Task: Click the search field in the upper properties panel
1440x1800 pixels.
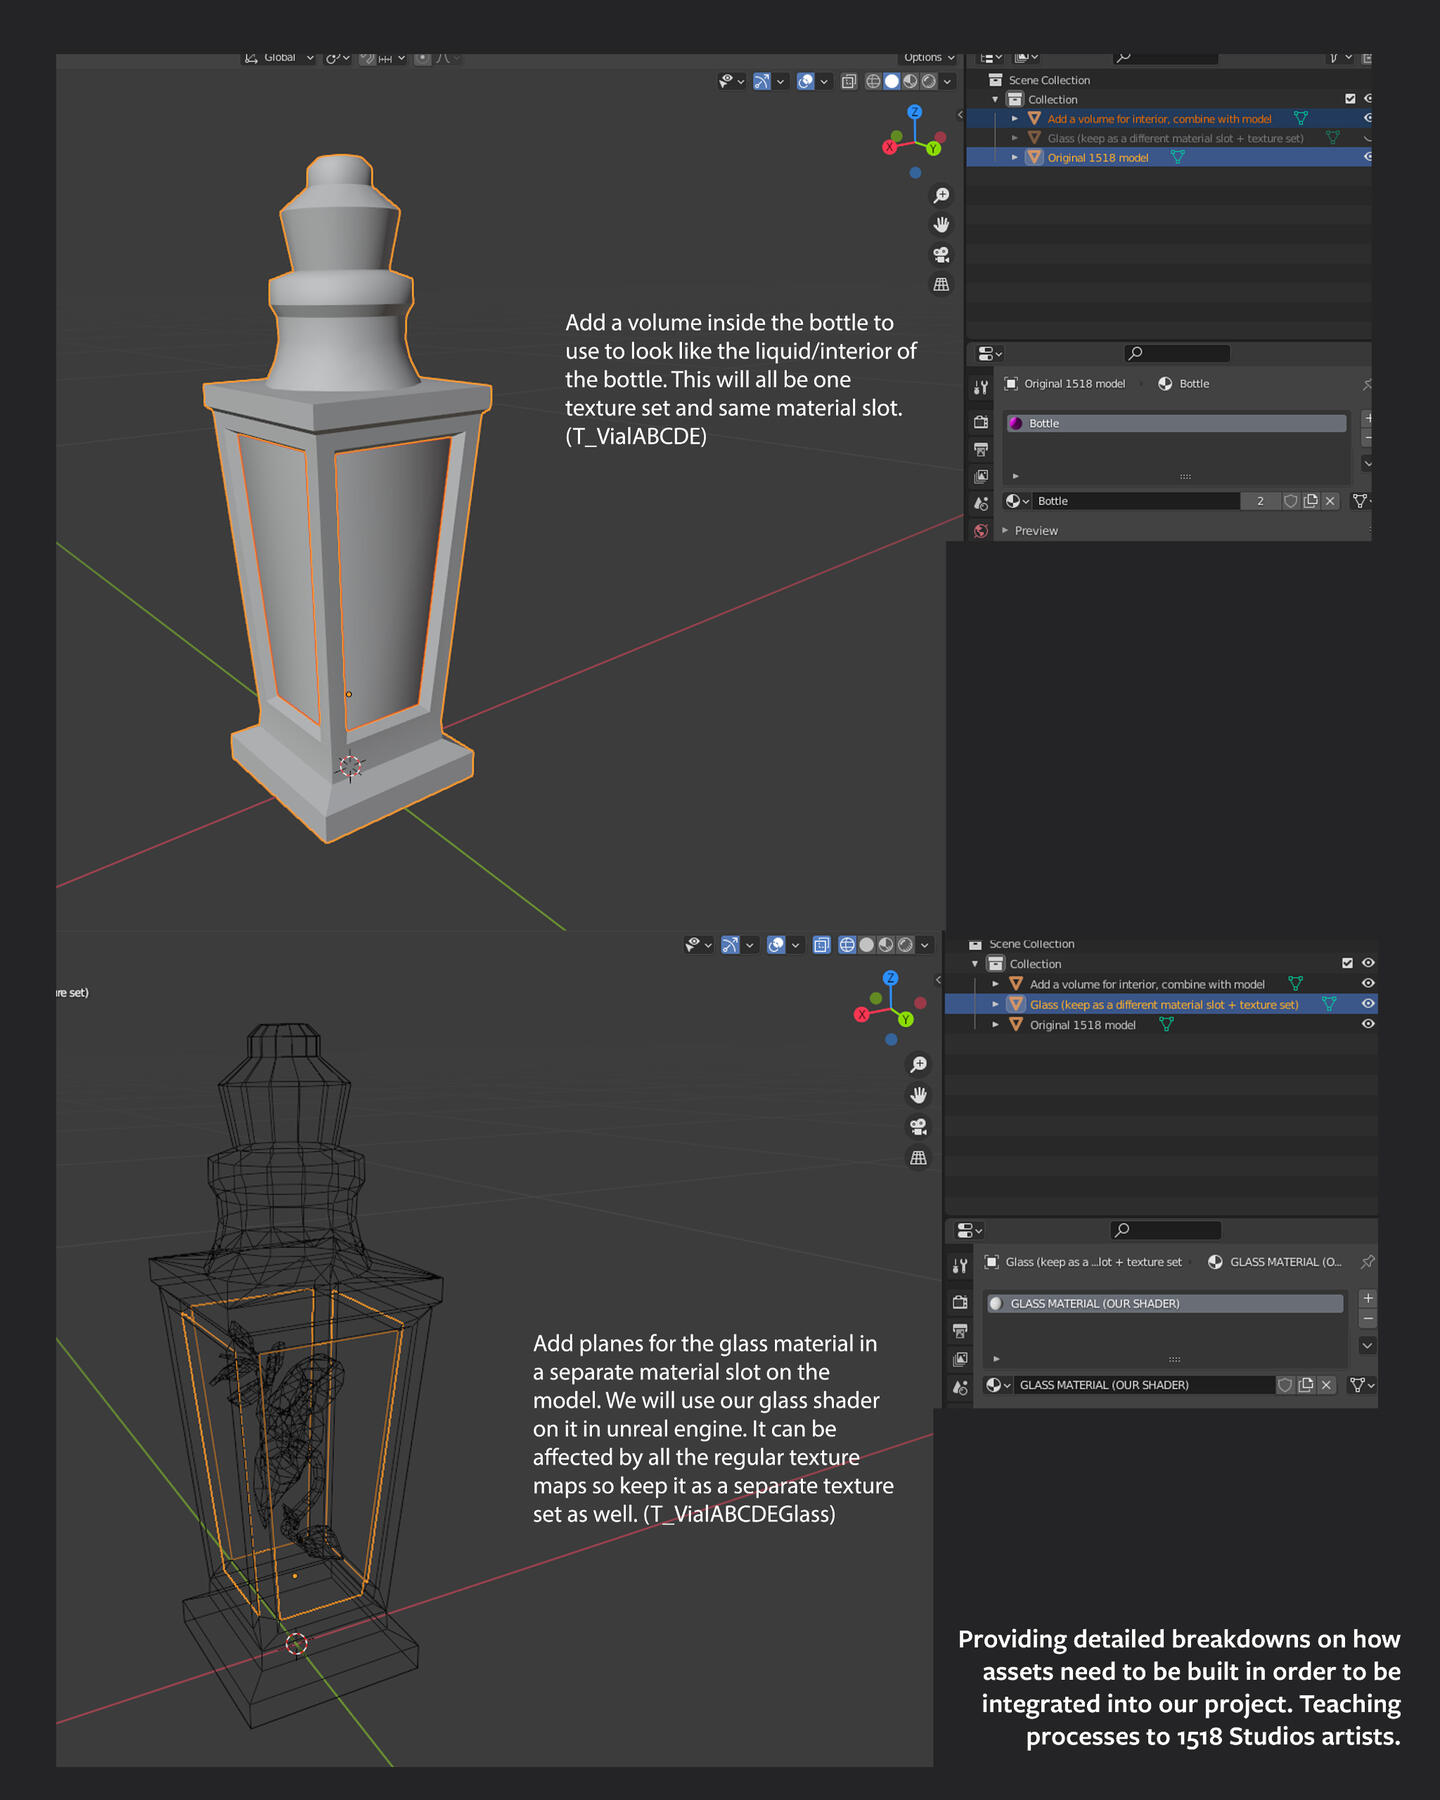Action: [x=1177, y=353]
